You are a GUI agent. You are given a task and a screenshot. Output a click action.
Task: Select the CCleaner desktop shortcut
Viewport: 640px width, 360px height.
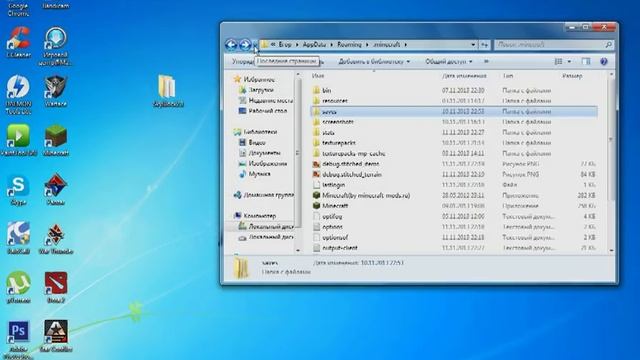(x=18, y=42)
